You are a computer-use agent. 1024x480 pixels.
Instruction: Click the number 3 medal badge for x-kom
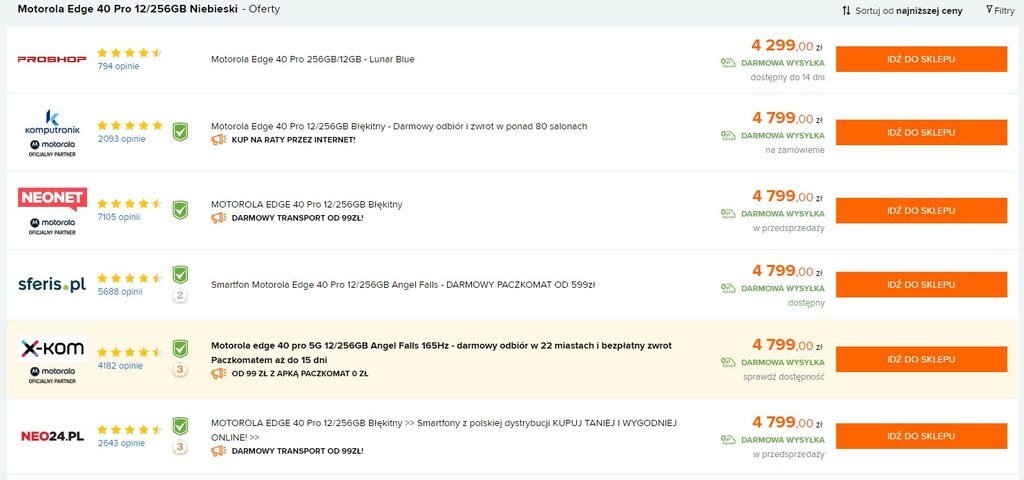click(180, 370)
